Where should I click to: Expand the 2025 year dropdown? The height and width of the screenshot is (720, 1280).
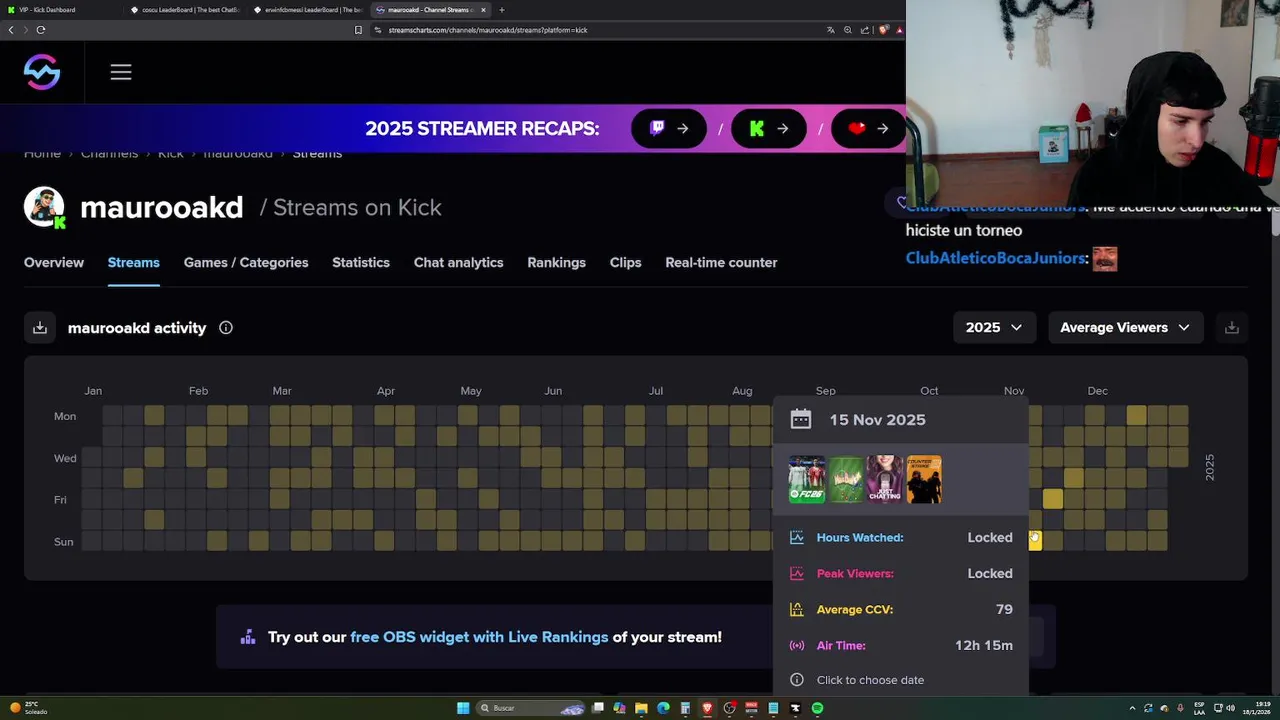click(994, 328)
